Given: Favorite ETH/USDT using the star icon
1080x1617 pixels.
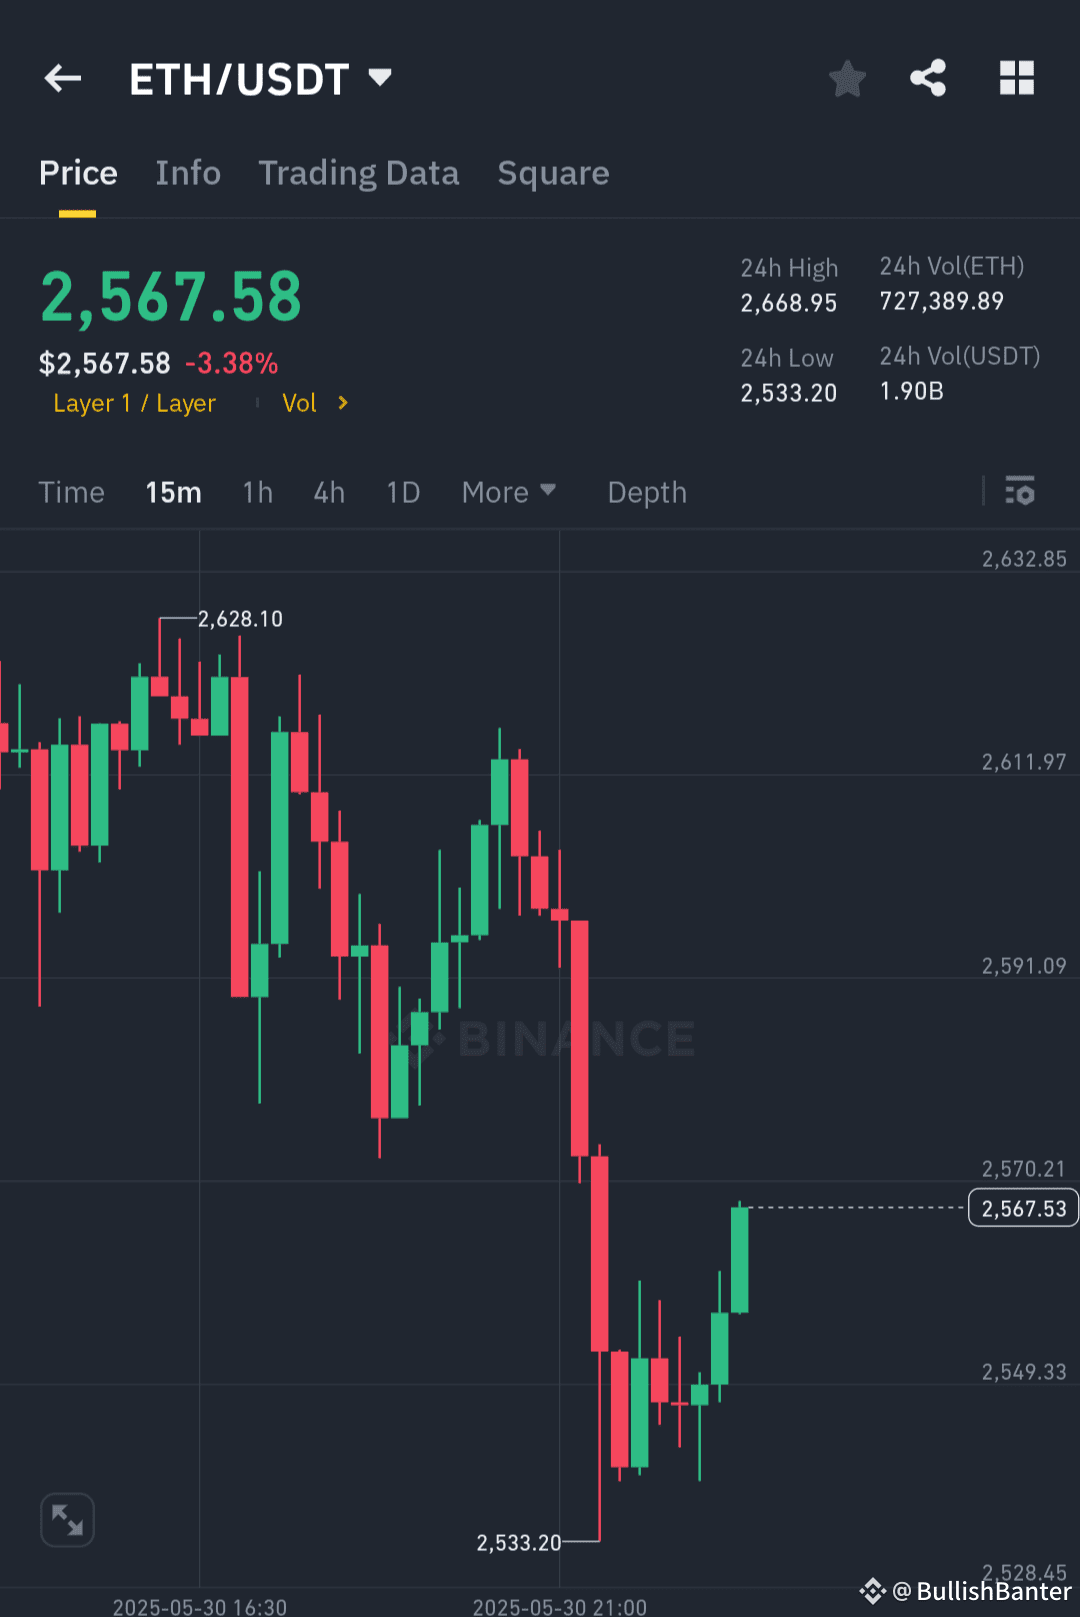Looking at the screenshot, I should (847, 78).
